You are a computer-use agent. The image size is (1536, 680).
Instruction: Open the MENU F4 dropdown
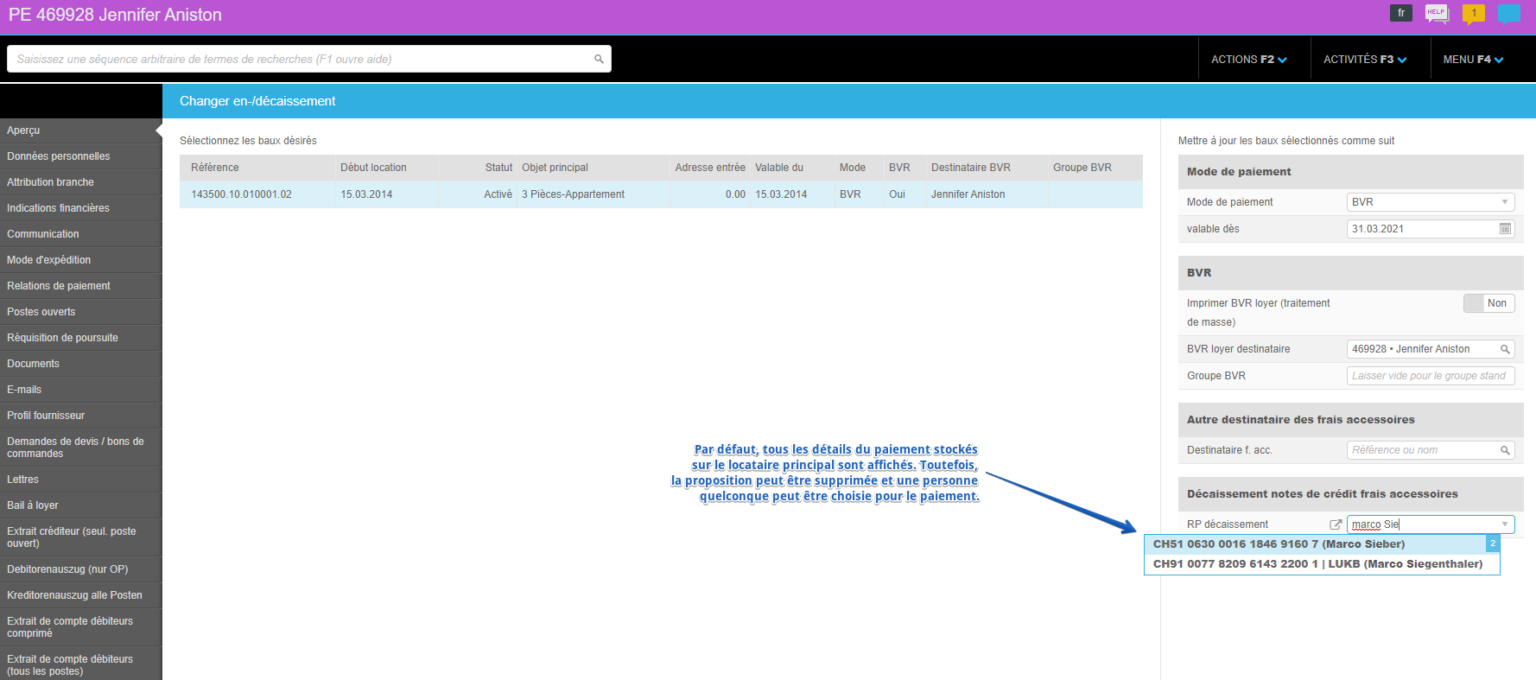[x=1472, y=59]
